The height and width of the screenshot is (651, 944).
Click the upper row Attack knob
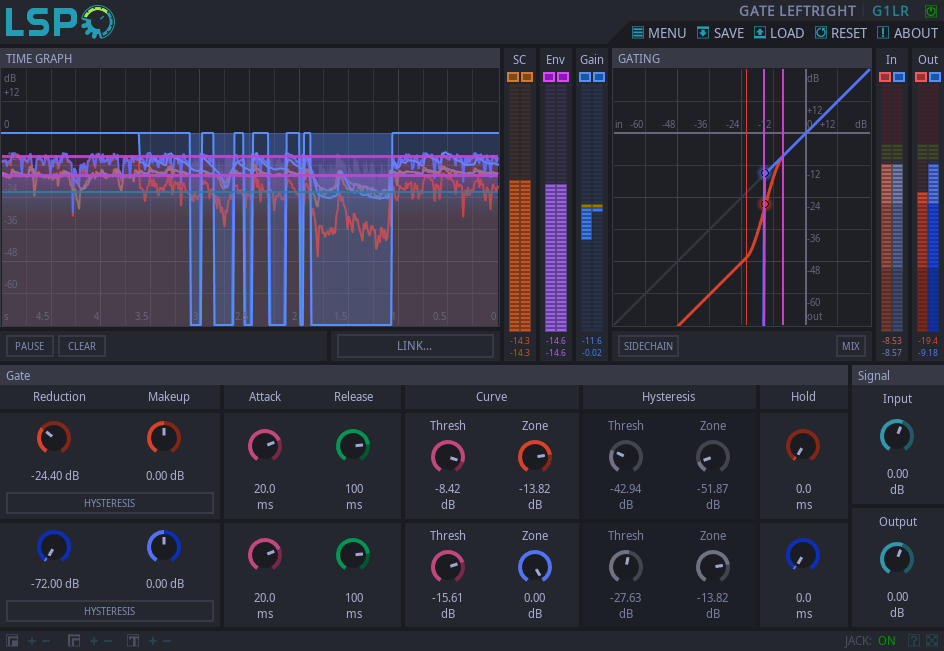(x=265, y=446)
